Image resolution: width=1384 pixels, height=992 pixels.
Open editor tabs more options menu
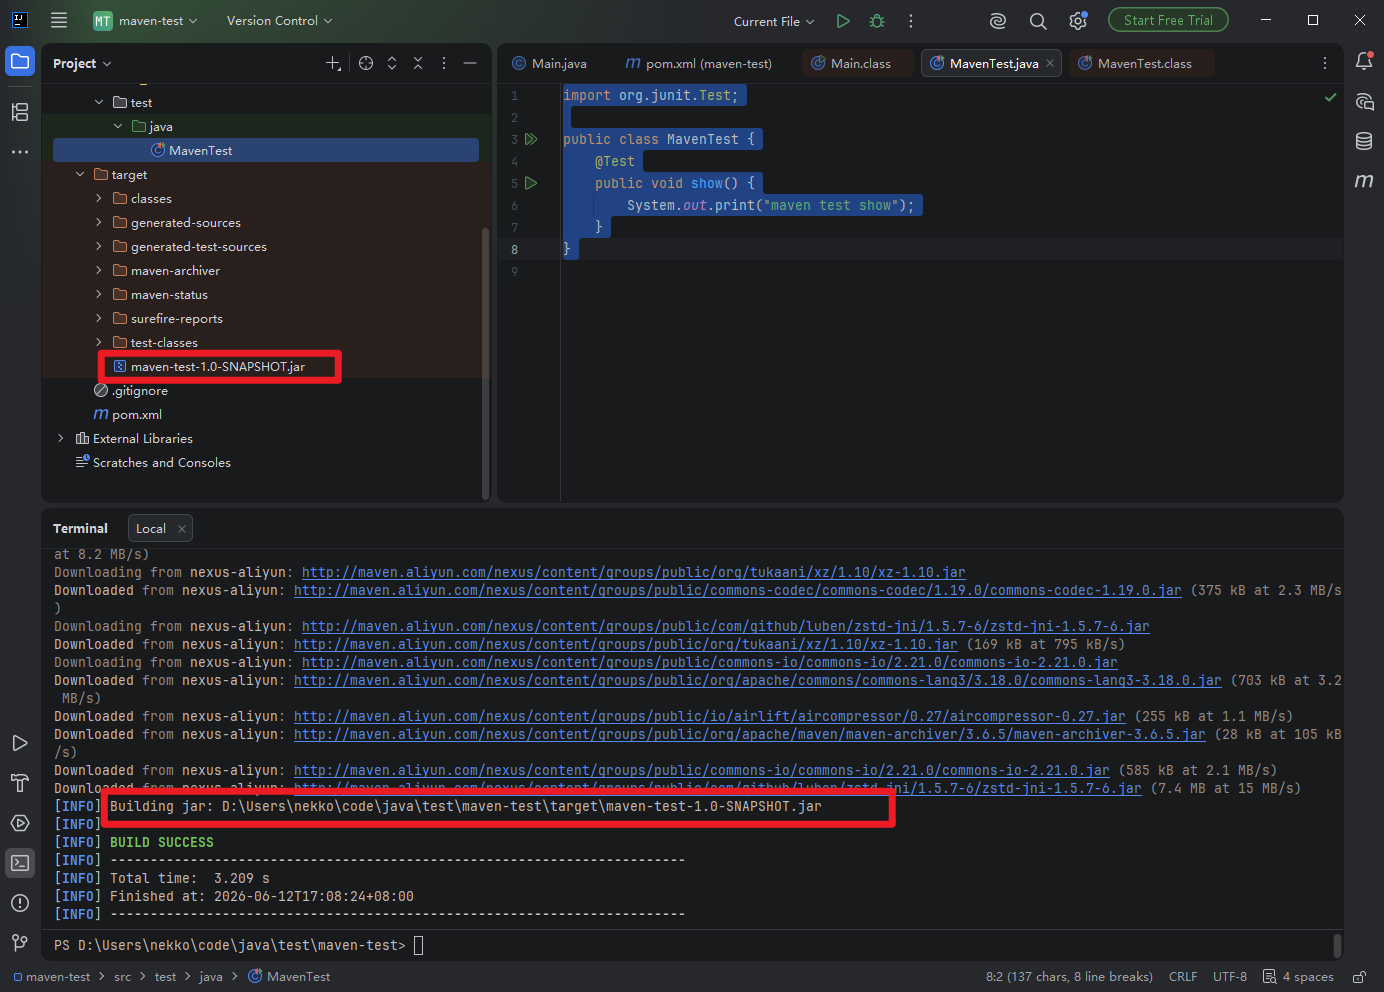(x=1325, y=63)
